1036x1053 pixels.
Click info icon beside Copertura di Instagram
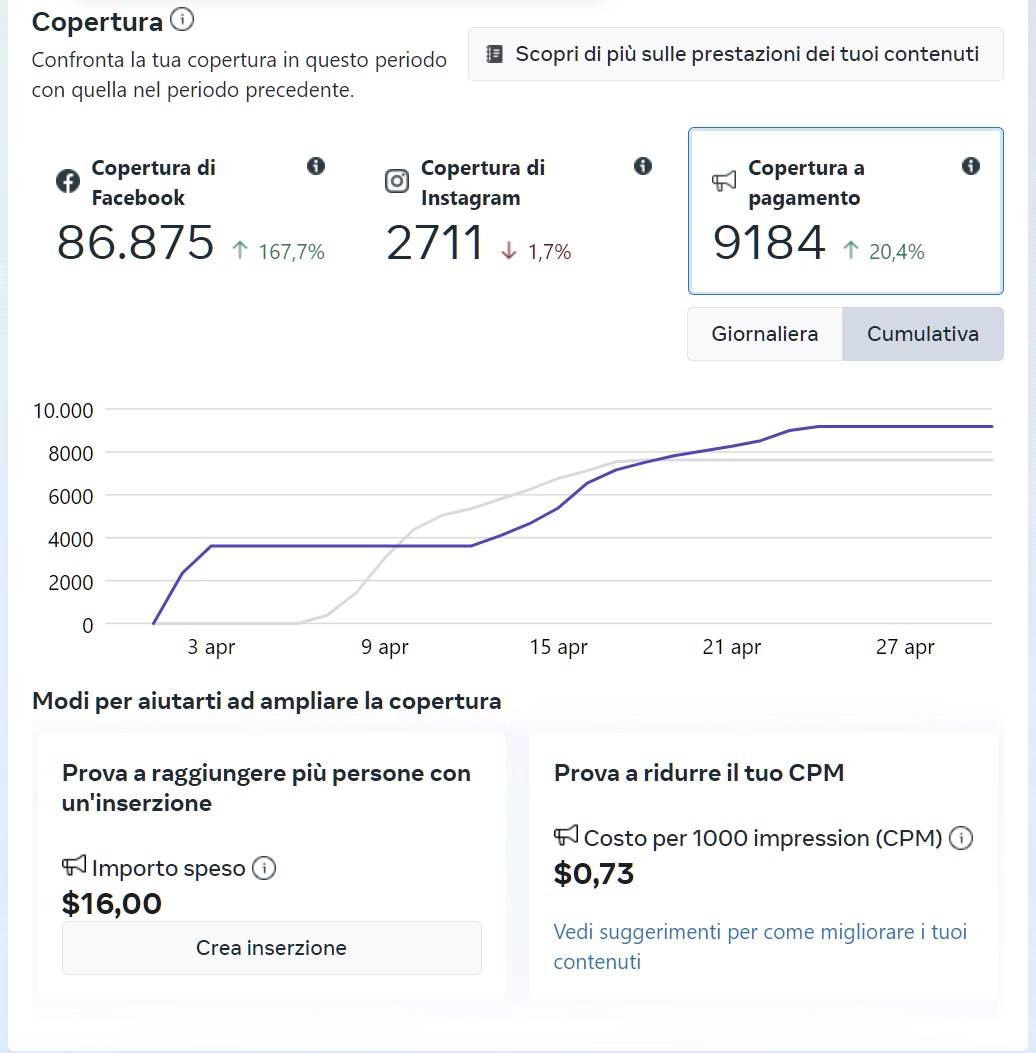click(x=643, y=166)
